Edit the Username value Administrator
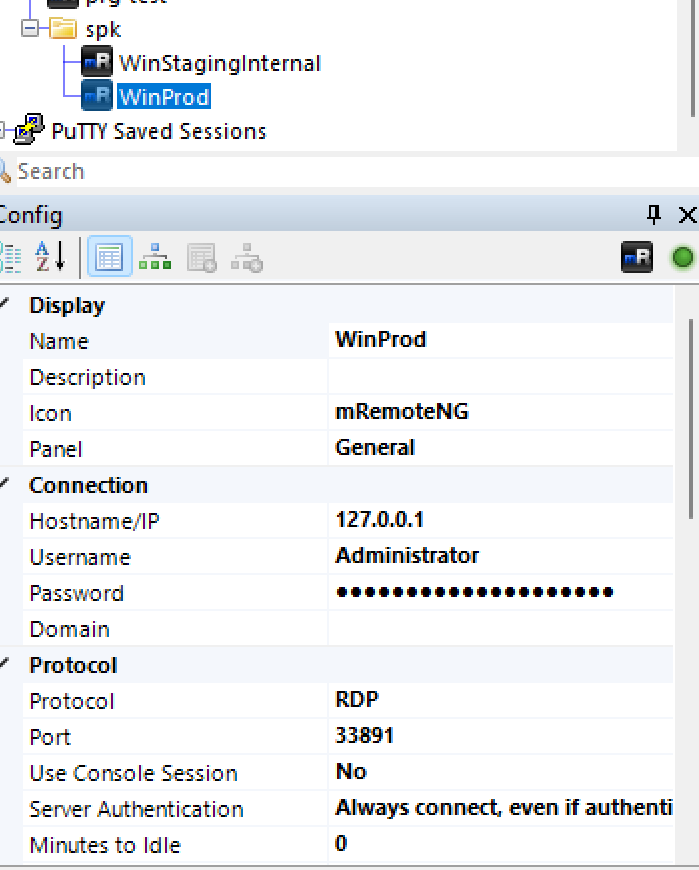This screenshot has height=870, width=699. click(501, 556)
